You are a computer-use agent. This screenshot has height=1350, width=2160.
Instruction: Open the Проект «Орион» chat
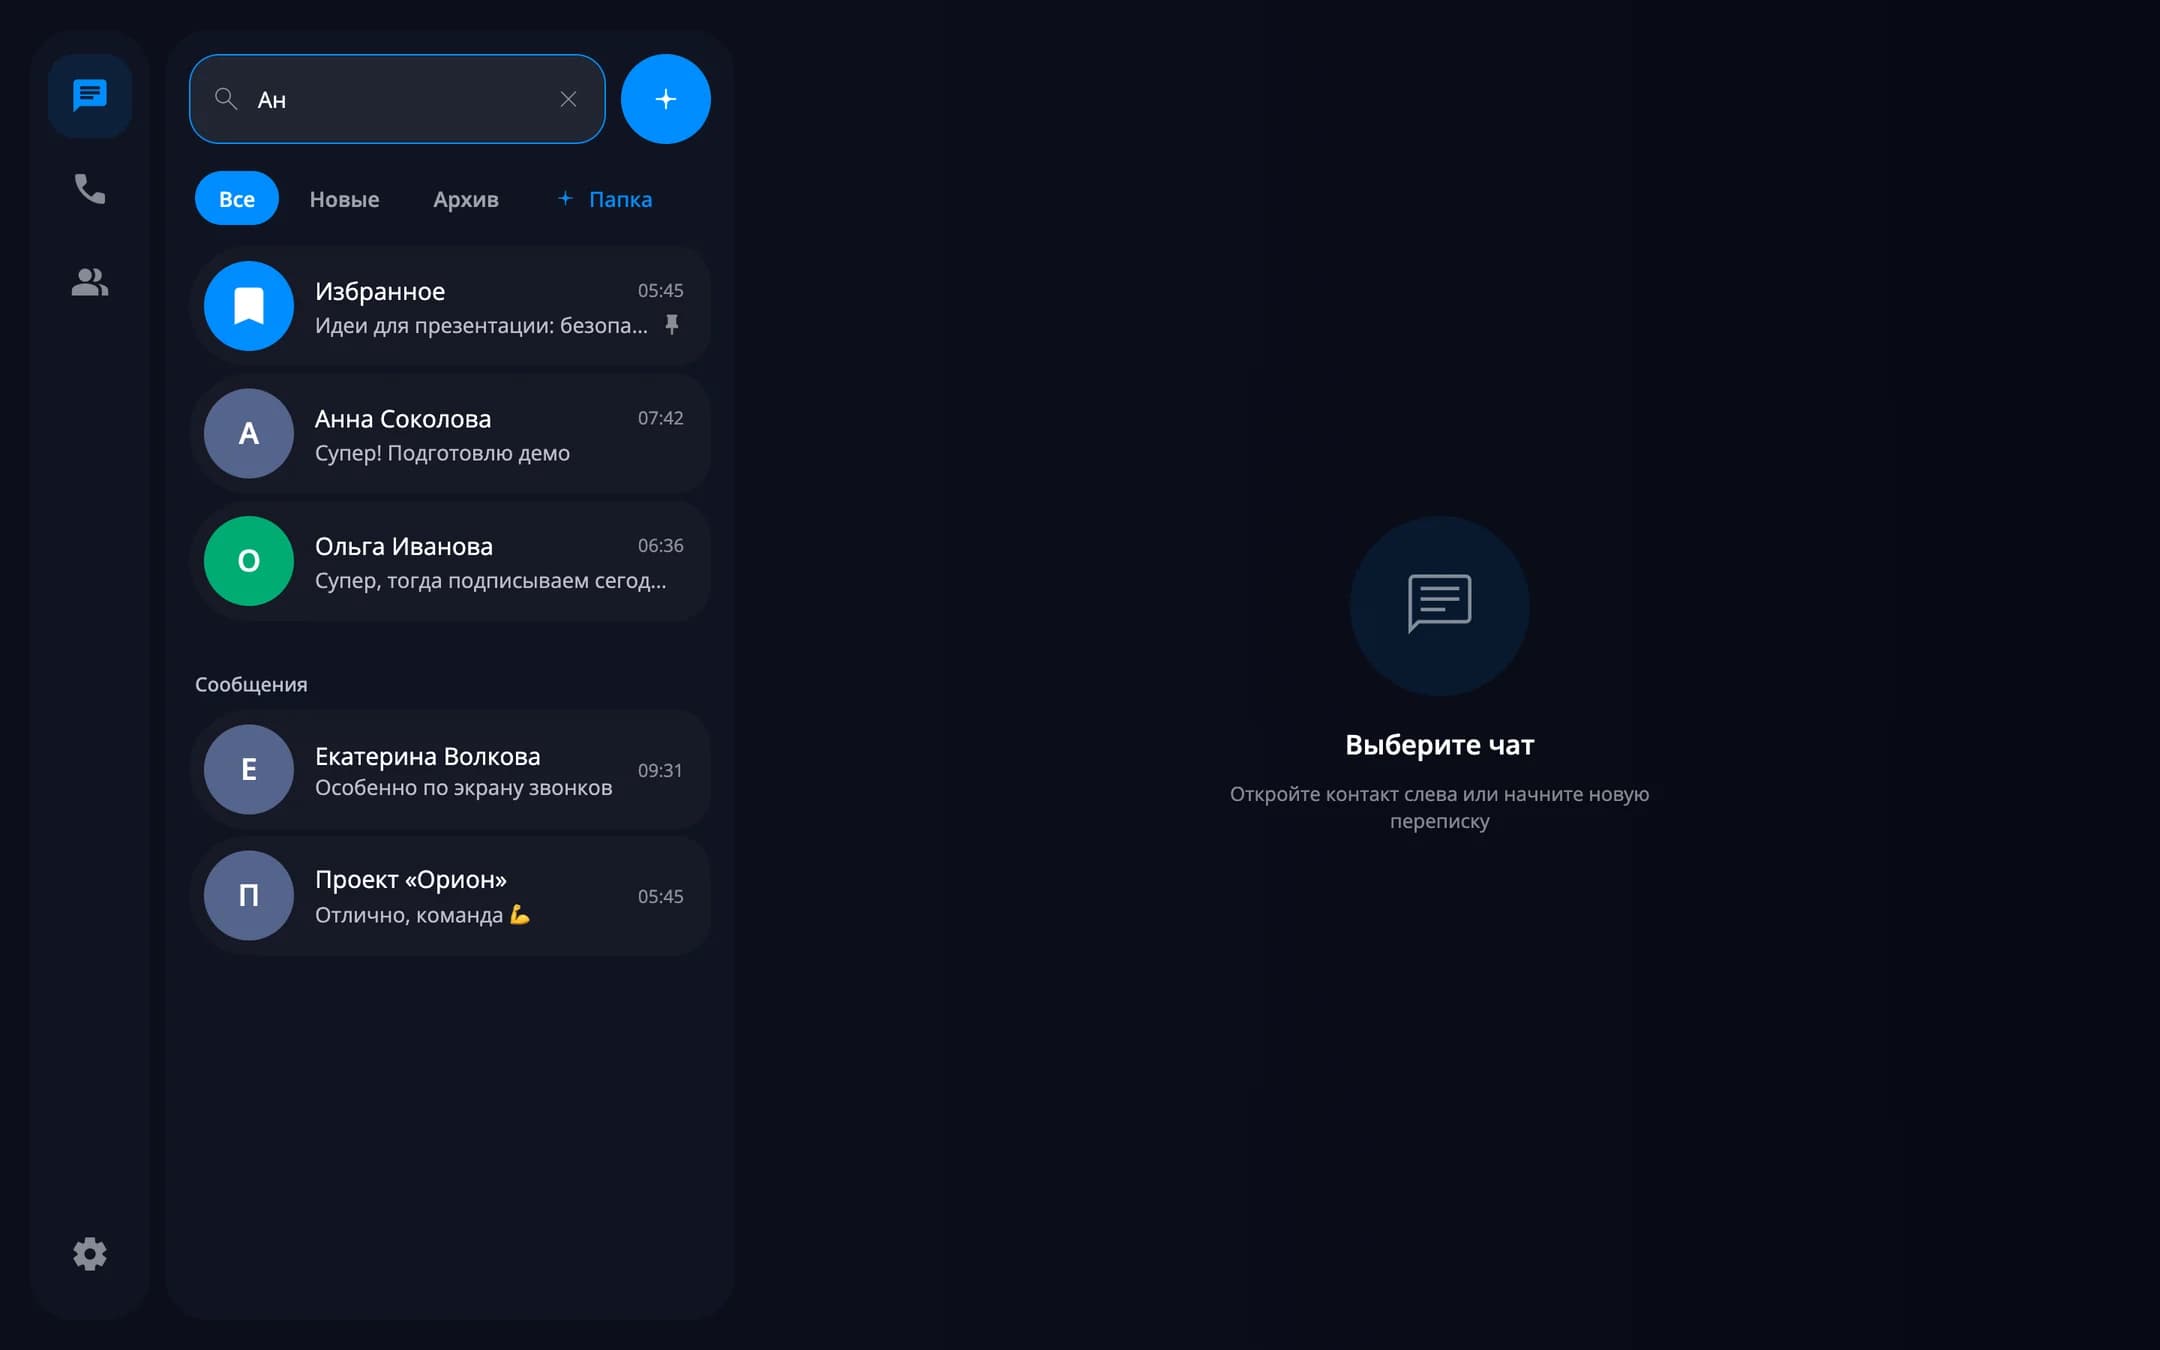450,896
